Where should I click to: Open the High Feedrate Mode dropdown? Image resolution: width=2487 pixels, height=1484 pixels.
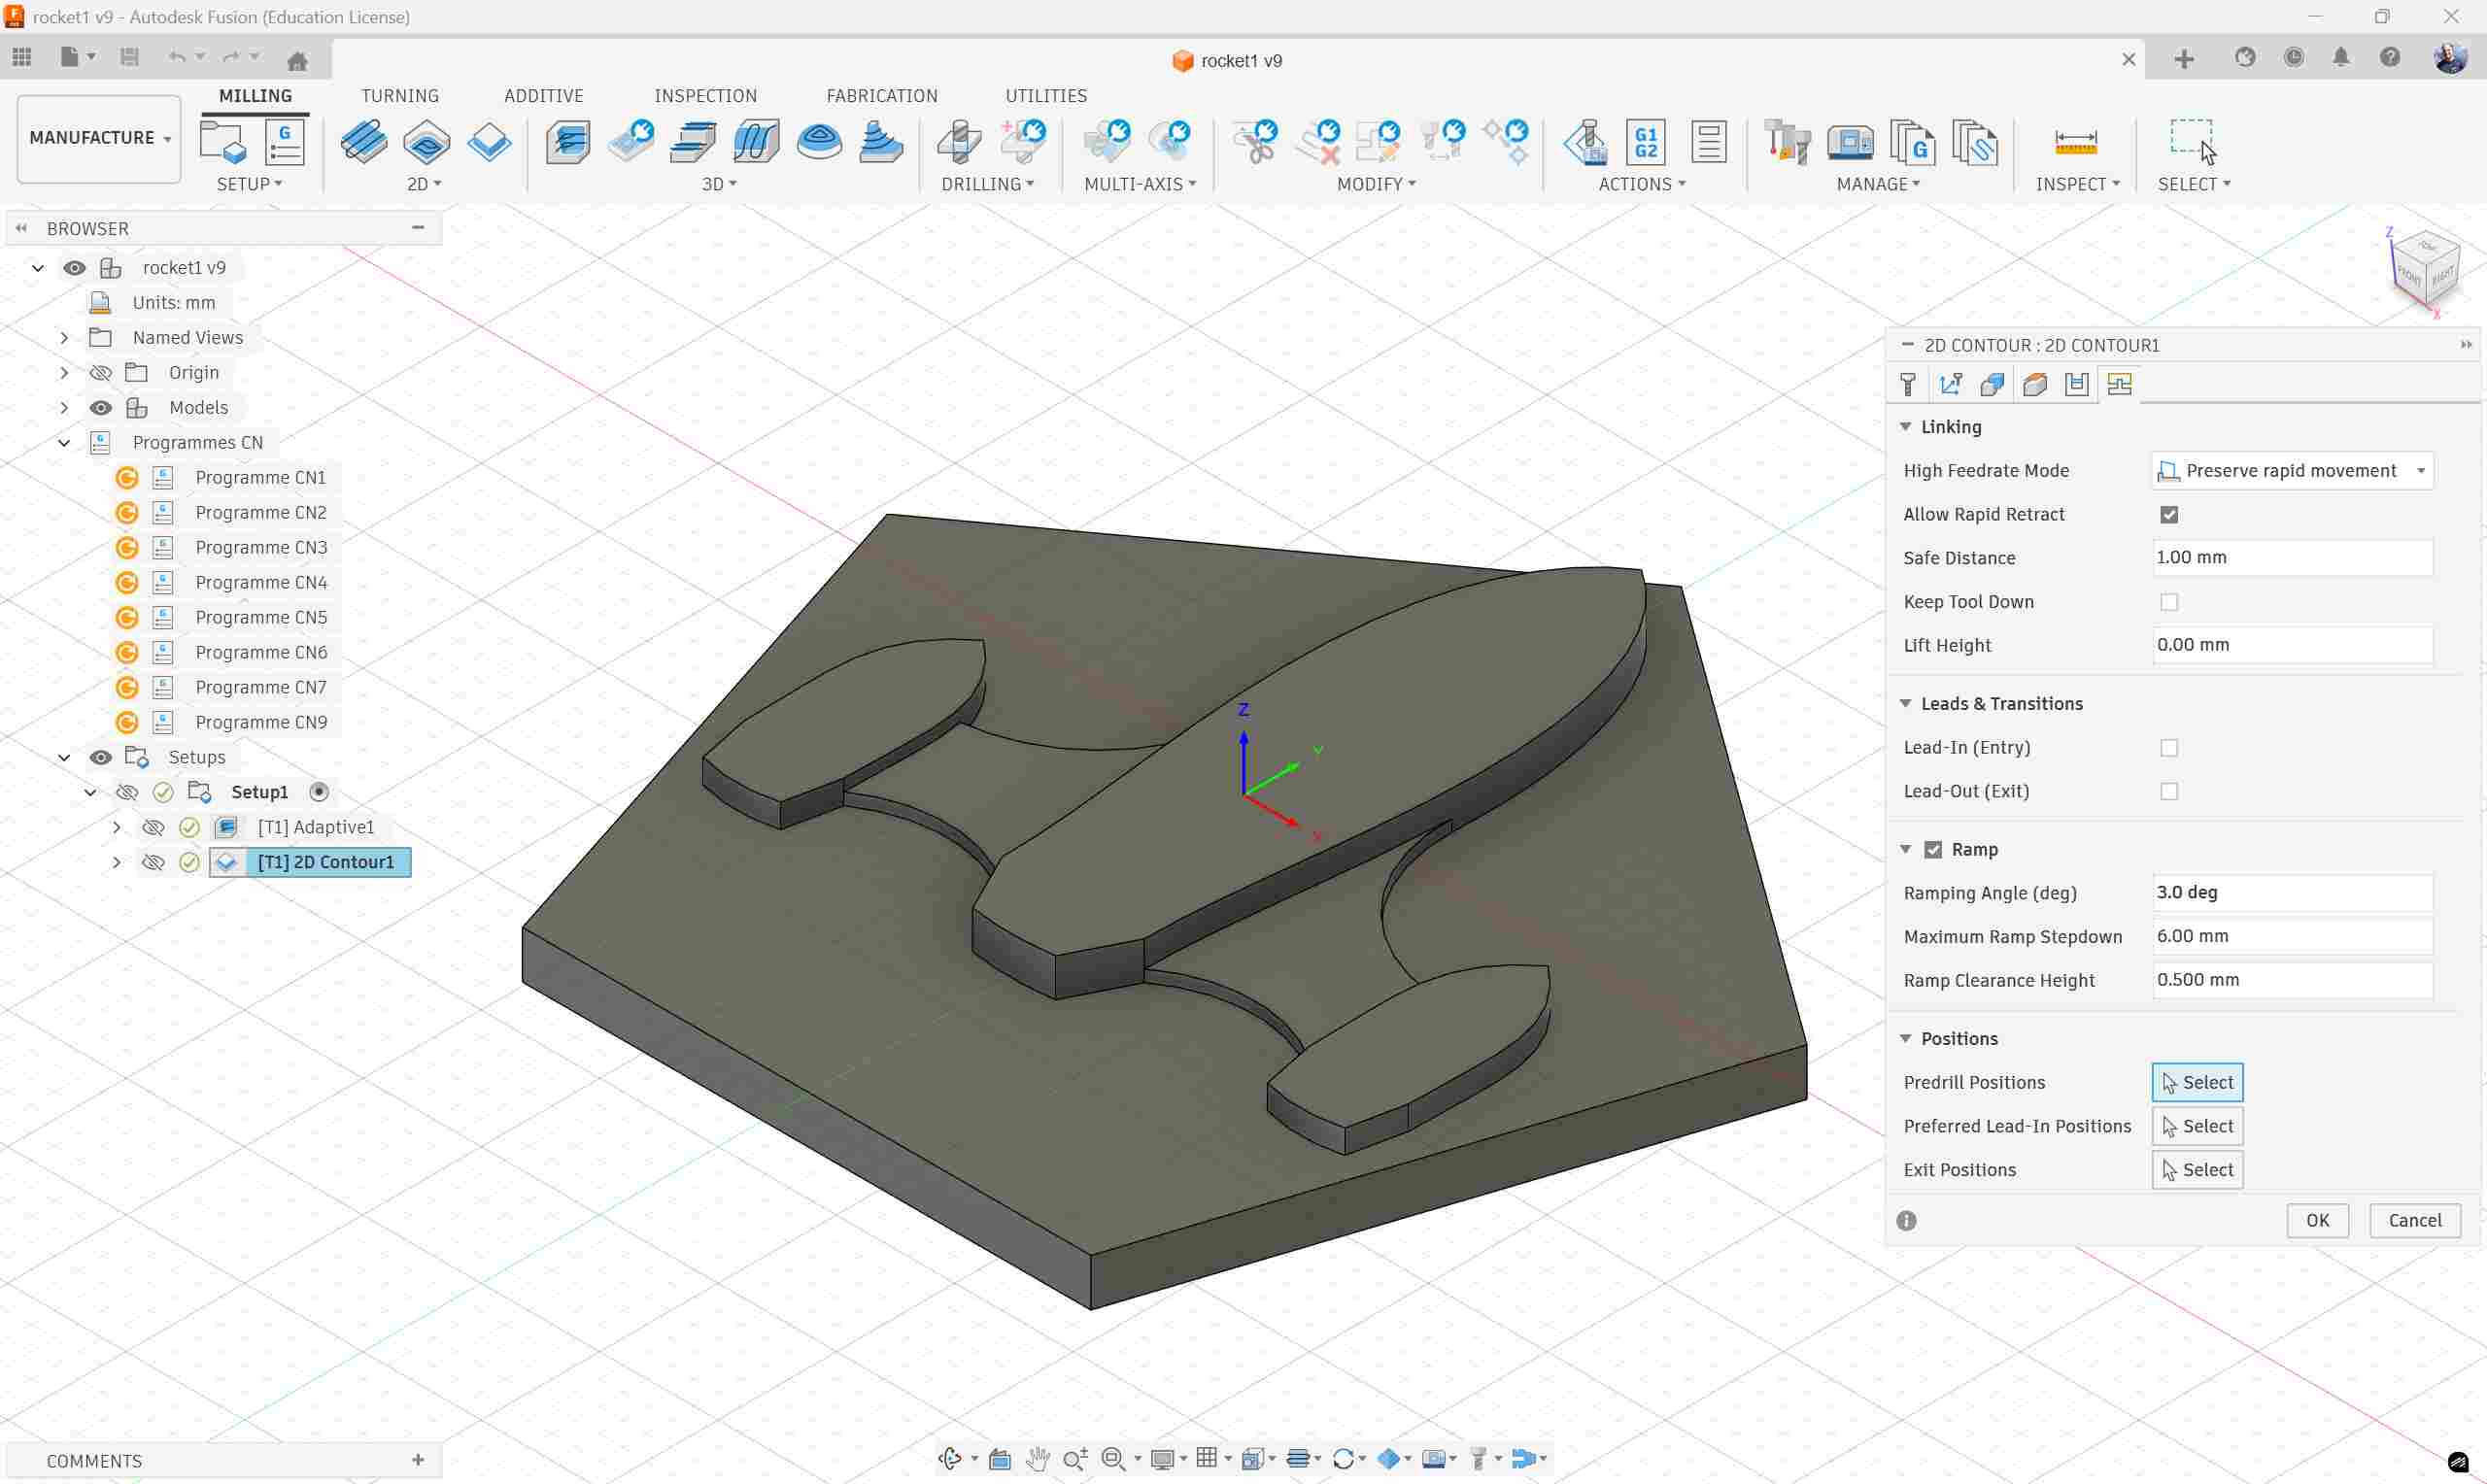[x=2291, y=470]
